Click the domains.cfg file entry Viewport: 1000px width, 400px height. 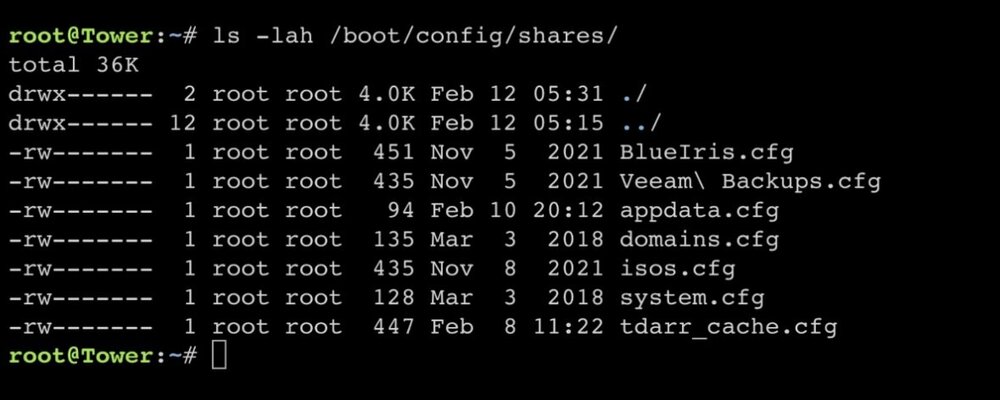pos(699,240)
